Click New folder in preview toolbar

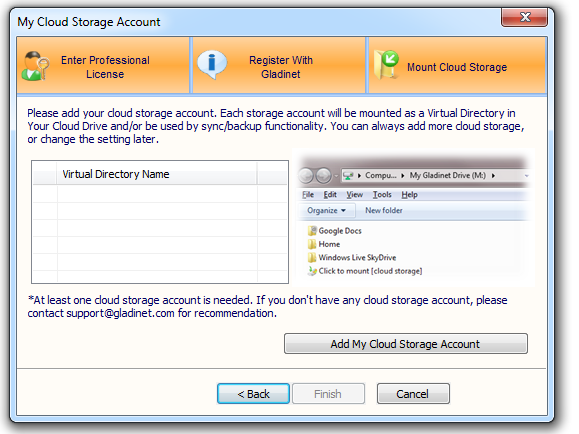[384, 211]
